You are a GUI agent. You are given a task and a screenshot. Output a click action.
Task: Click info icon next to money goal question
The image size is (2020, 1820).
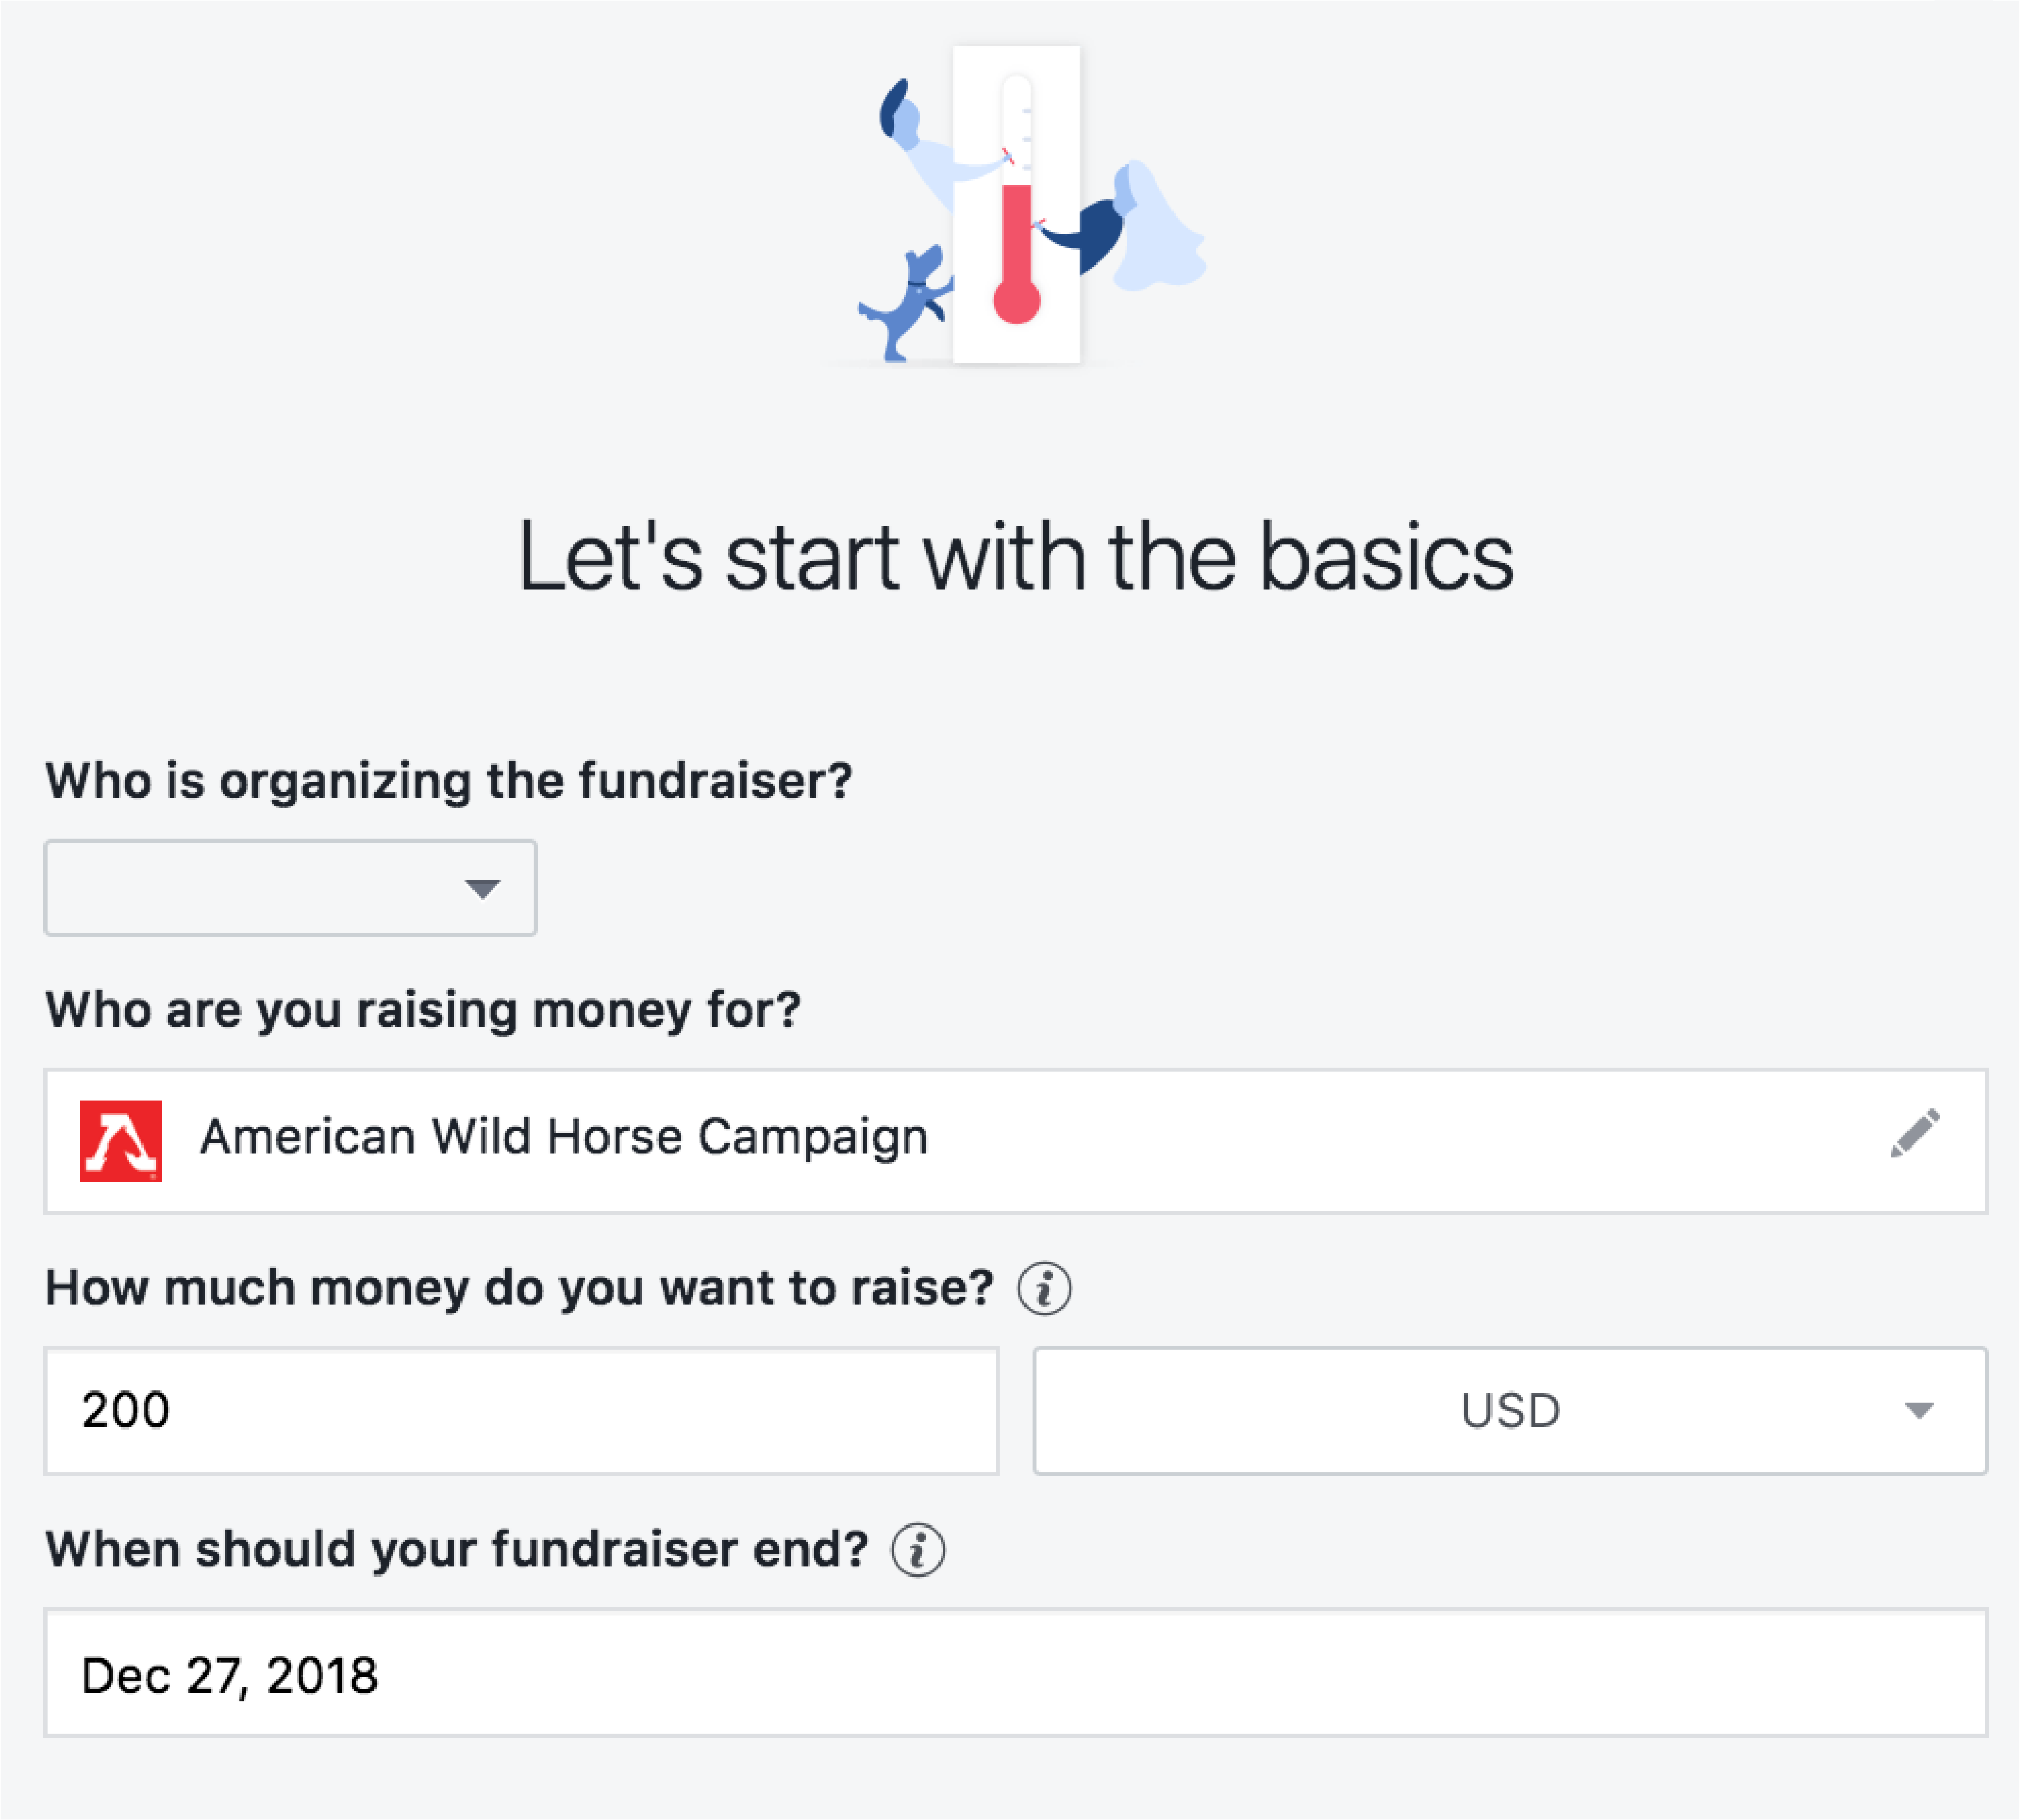tap(1044, 1288)
